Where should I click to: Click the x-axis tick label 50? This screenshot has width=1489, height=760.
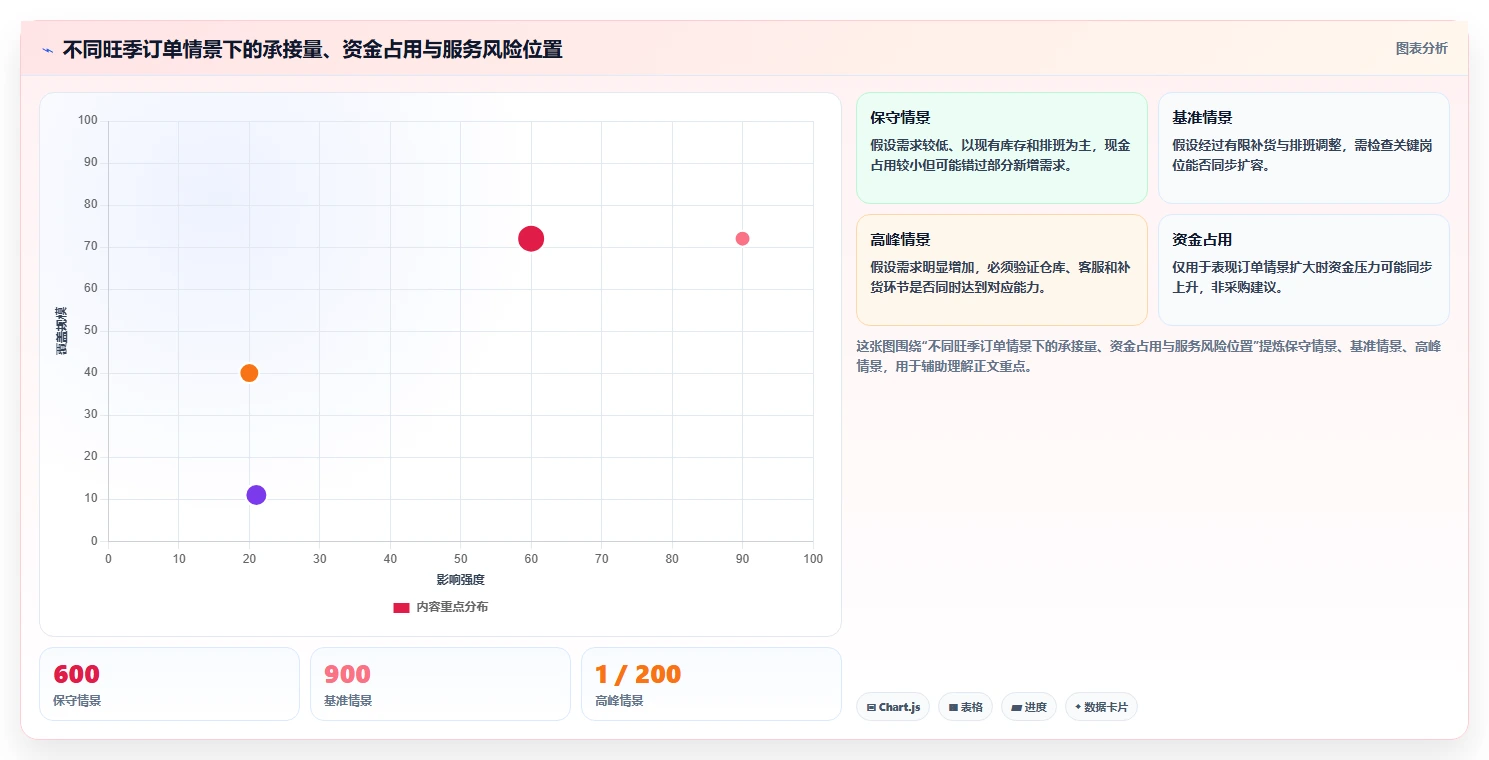[x=460, y=559]
